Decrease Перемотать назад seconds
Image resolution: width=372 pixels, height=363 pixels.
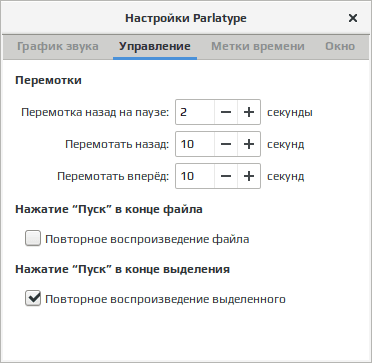pos(226,144)
